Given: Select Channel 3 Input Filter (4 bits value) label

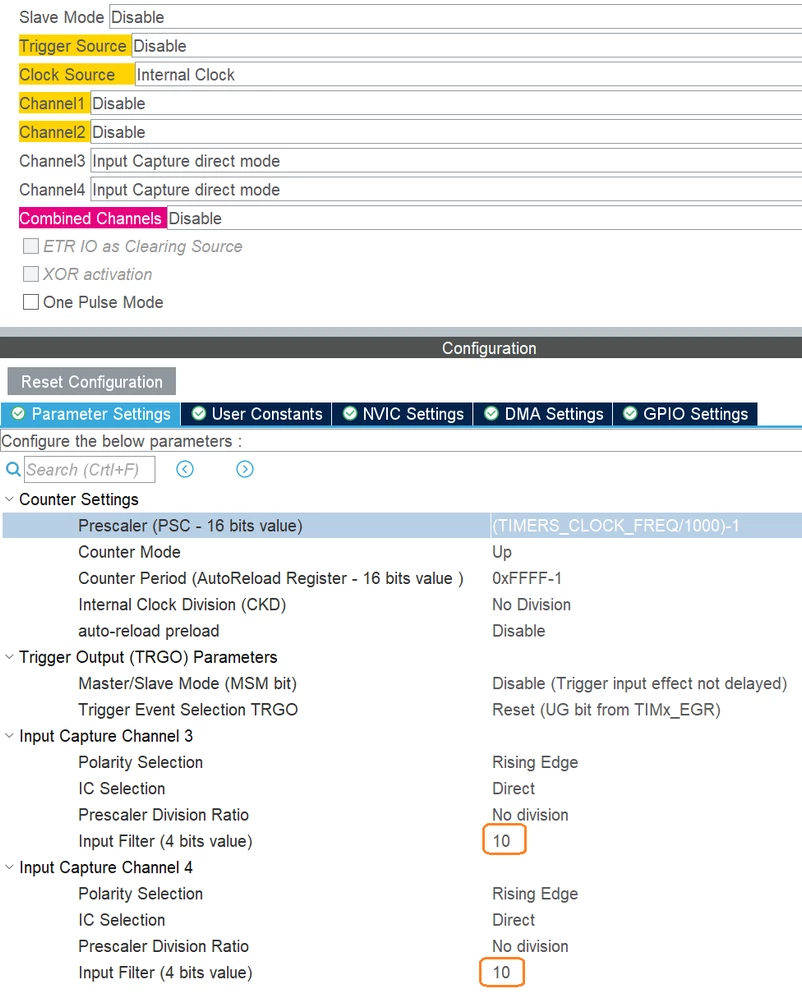Looking at the screenshot, I should [x=165, y=841].
